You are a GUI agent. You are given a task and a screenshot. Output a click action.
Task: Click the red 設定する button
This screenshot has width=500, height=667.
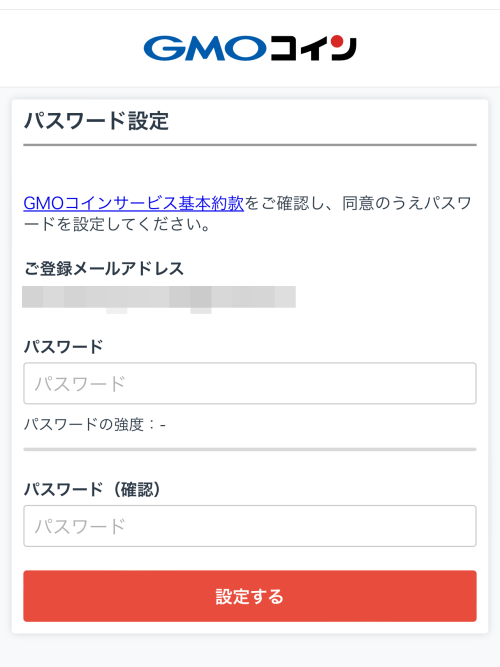pos(250,596)
